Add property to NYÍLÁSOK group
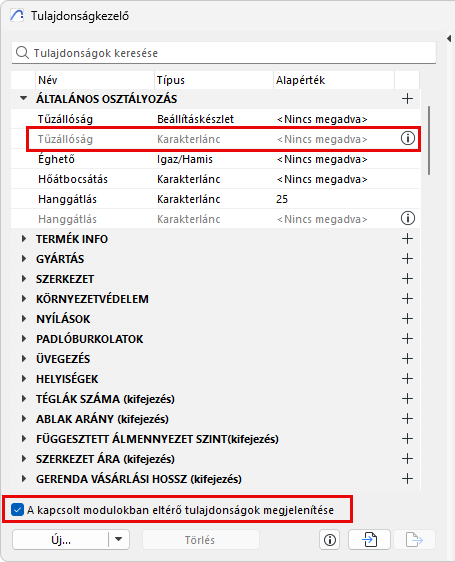The height and width of the screenshot is (562, 455). pyautogui.click(x=407, y=319)
